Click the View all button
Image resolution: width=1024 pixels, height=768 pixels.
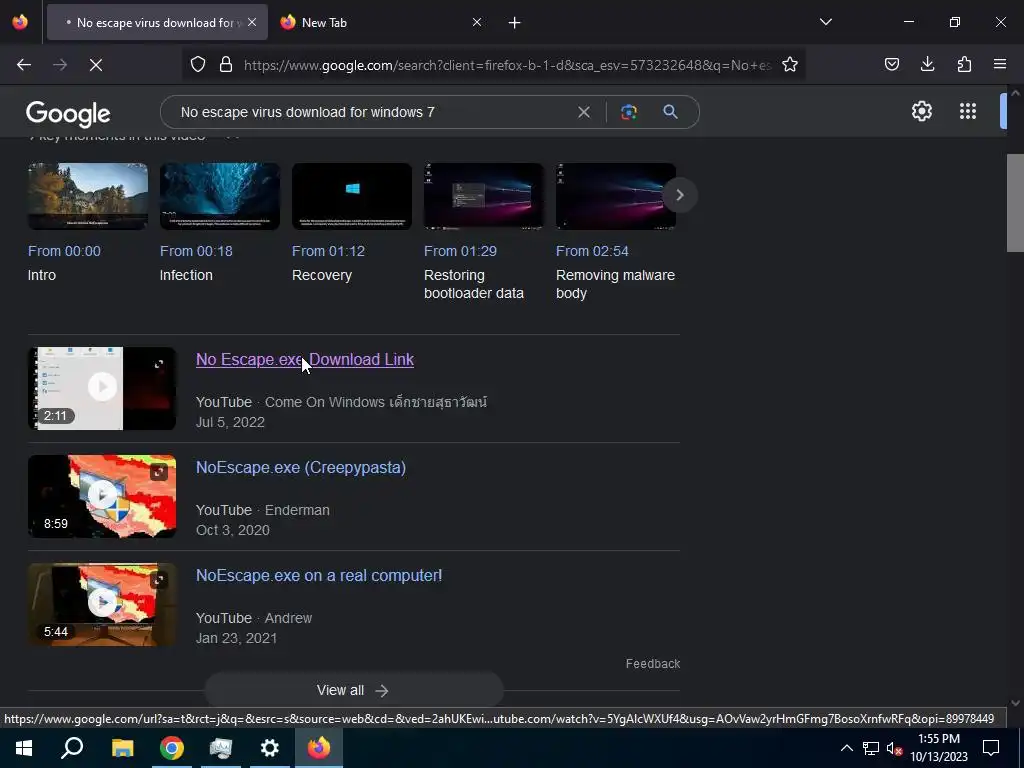(x=353, y=690)
